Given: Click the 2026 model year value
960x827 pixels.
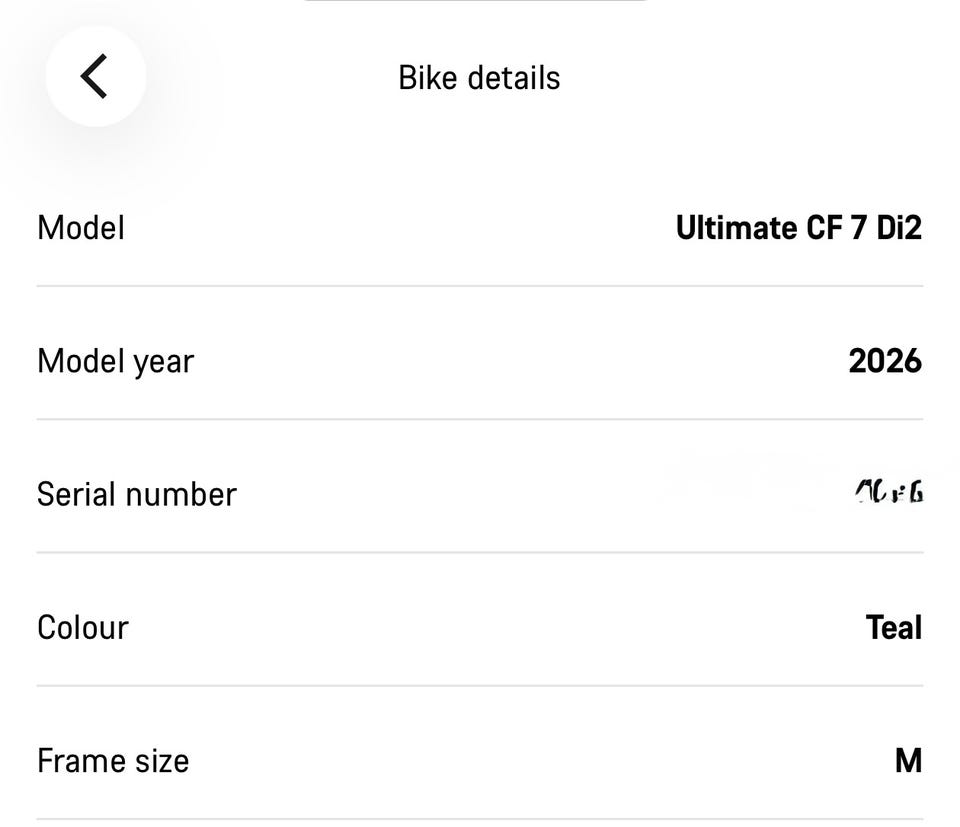Looking at the screenshot, I should 884,361.
